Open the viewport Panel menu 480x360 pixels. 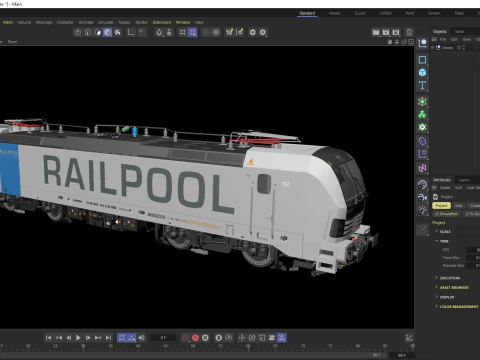tap(12, 42)
